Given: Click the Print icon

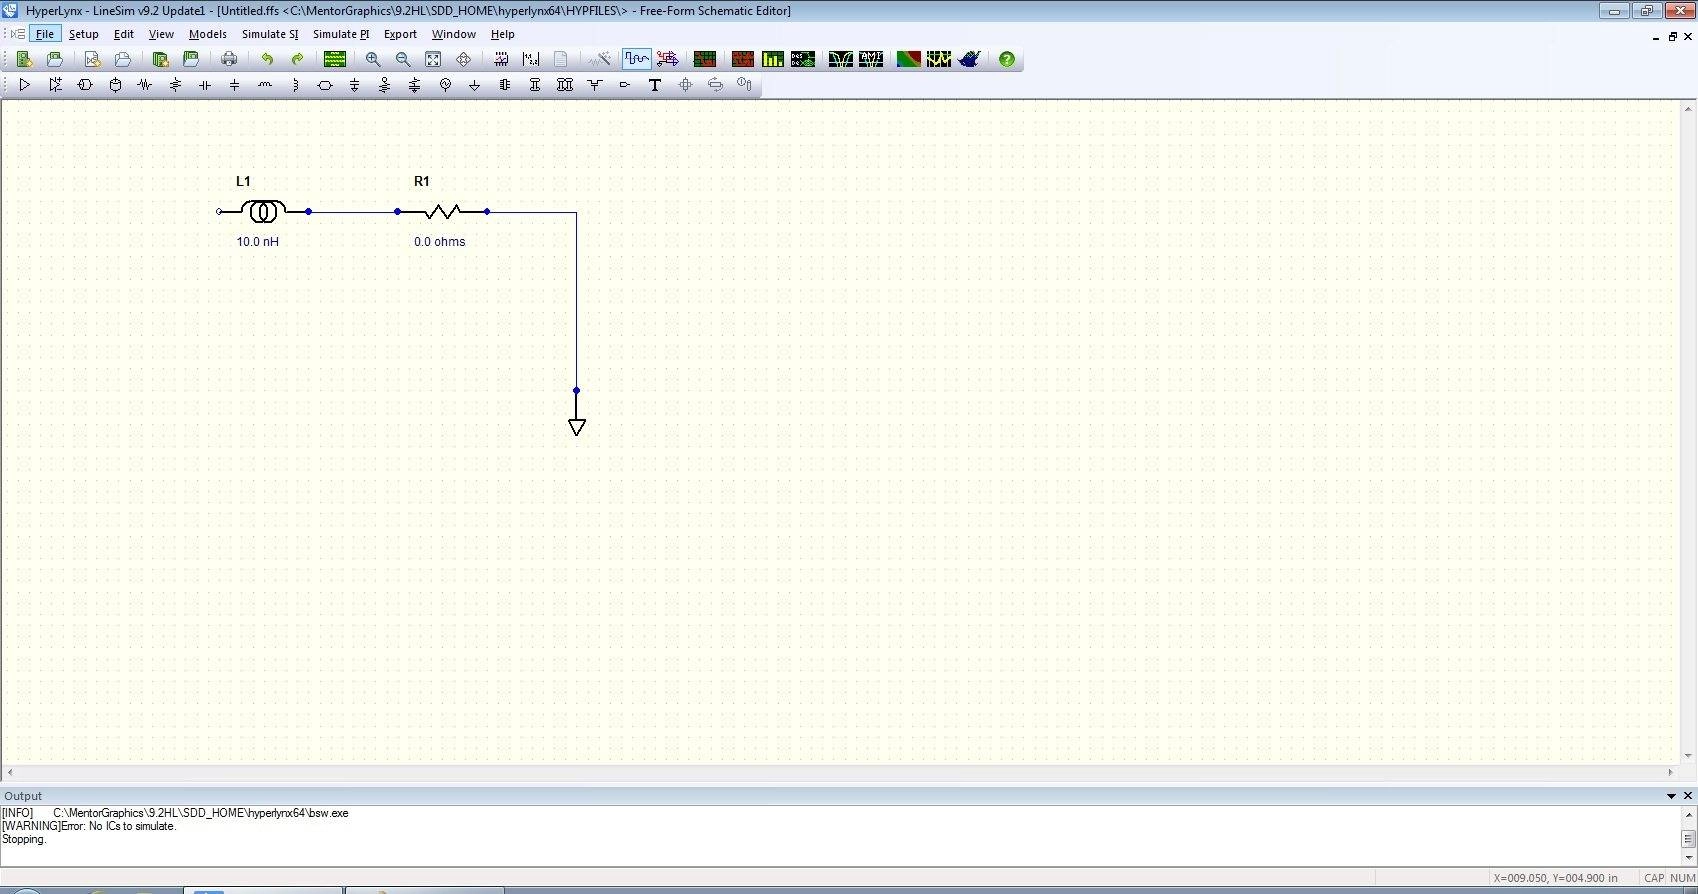Looking at the screenshot, I should (x=229, y=59).
